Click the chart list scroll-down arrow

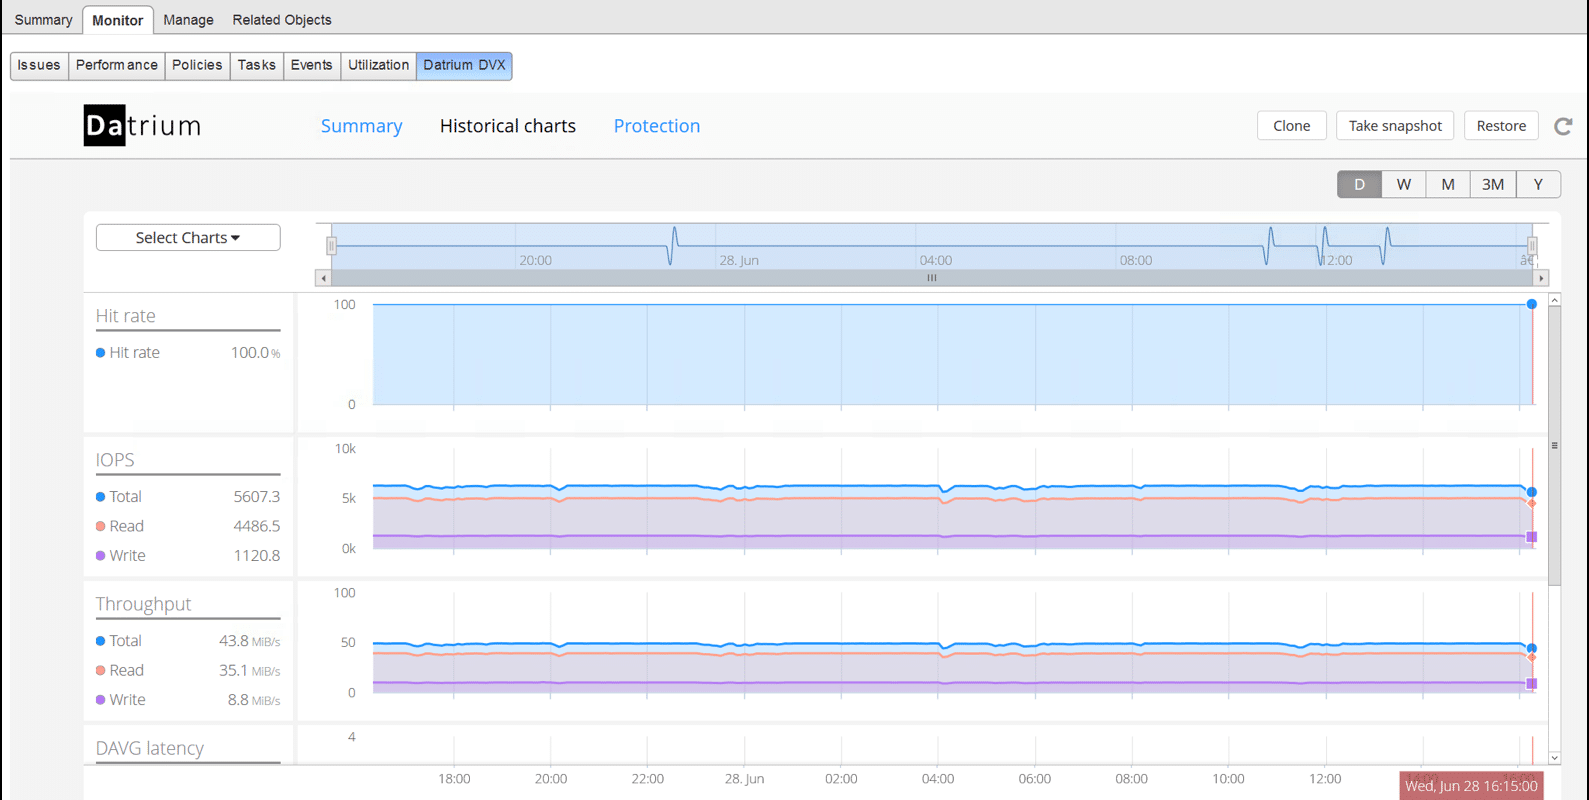click(1554, 758)
